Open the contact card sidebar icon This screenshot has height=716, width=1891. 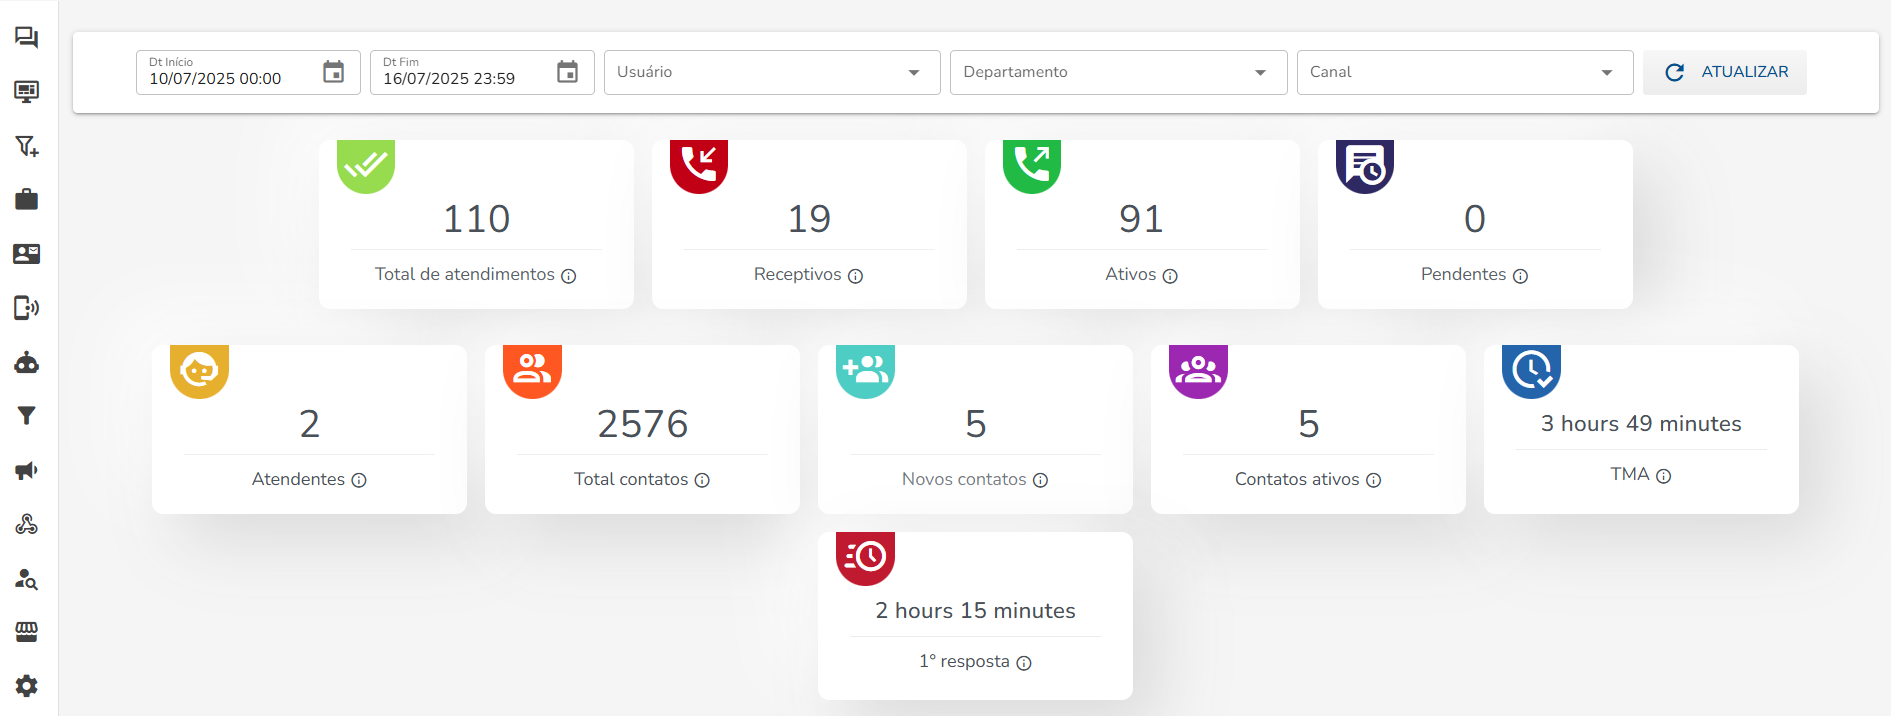point(27,254)
